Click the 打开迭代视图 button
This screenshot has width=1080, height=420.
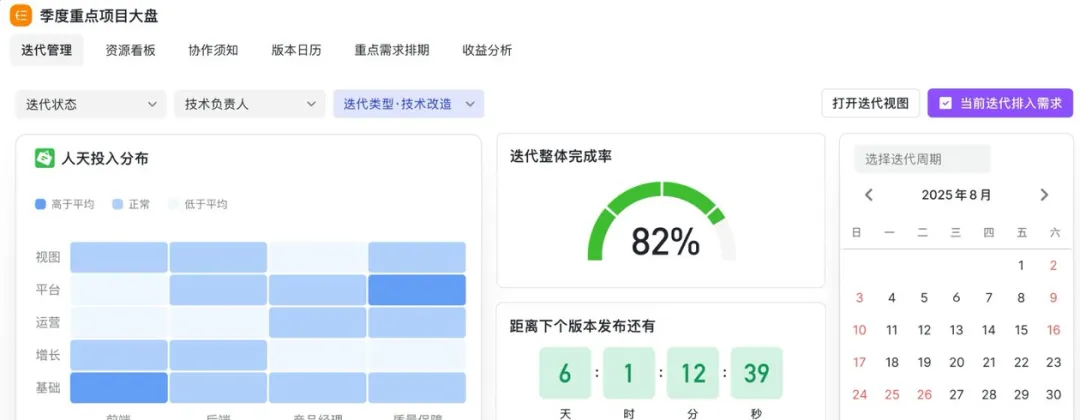(x=871, y=103)
